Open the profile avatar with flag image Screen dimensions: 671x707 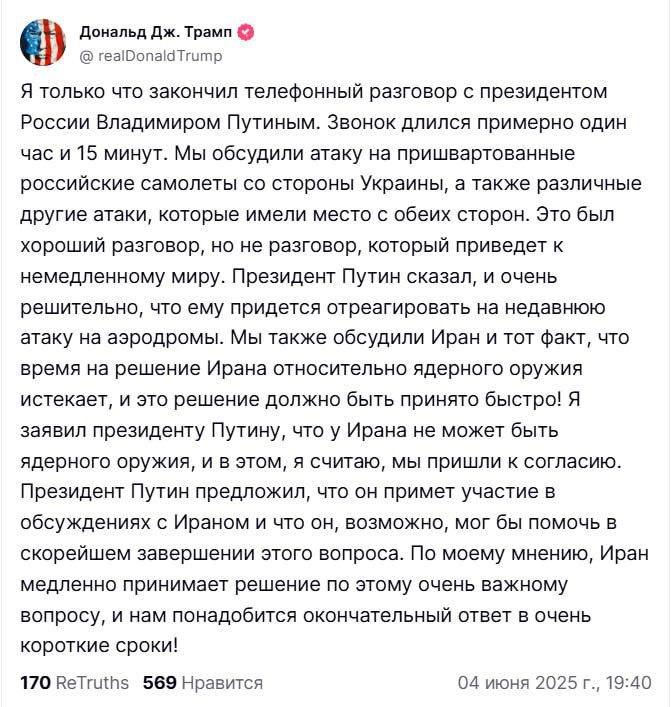(x=43, y=43)
